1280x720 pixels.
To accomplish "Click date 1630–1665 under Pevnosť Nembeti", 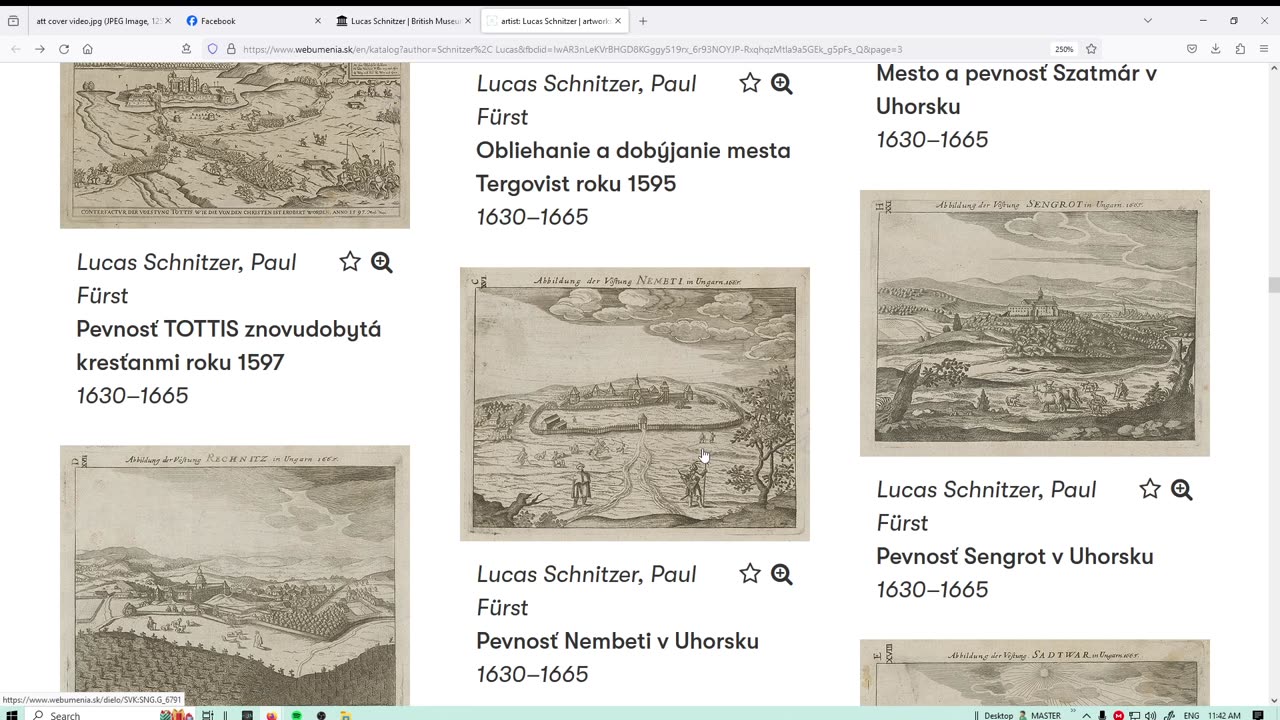I will click(532, 674).
